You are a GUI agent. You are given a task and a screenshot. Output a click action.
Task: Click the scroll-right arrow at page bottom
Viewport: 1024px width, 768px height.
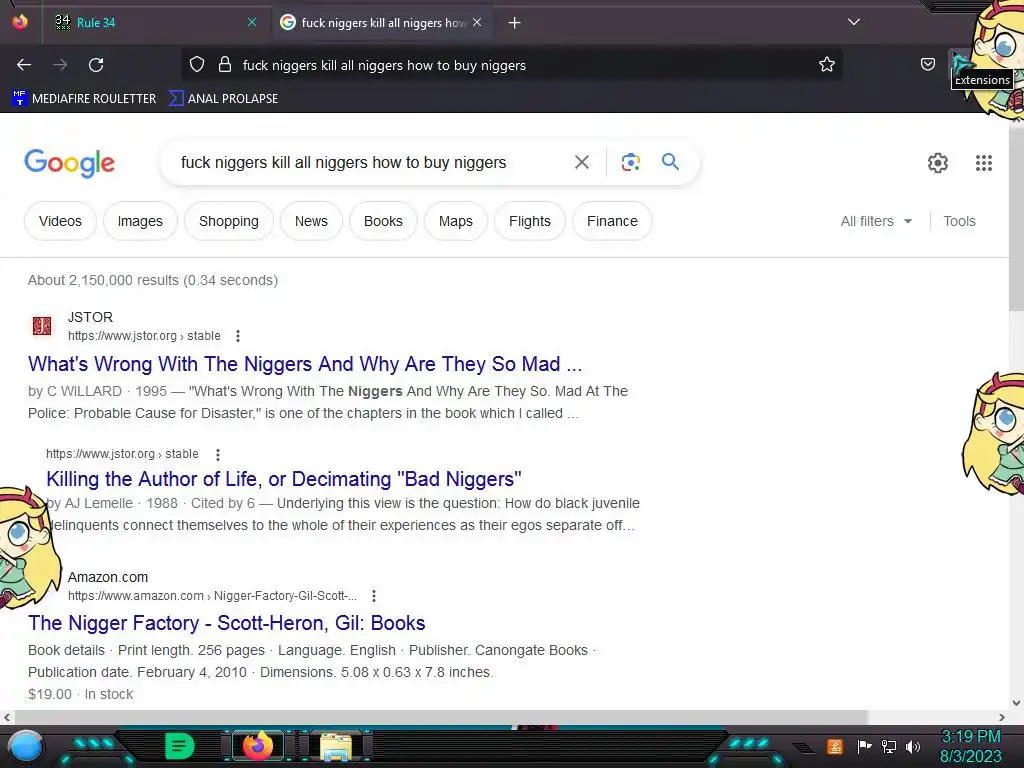coord(1002,717)
